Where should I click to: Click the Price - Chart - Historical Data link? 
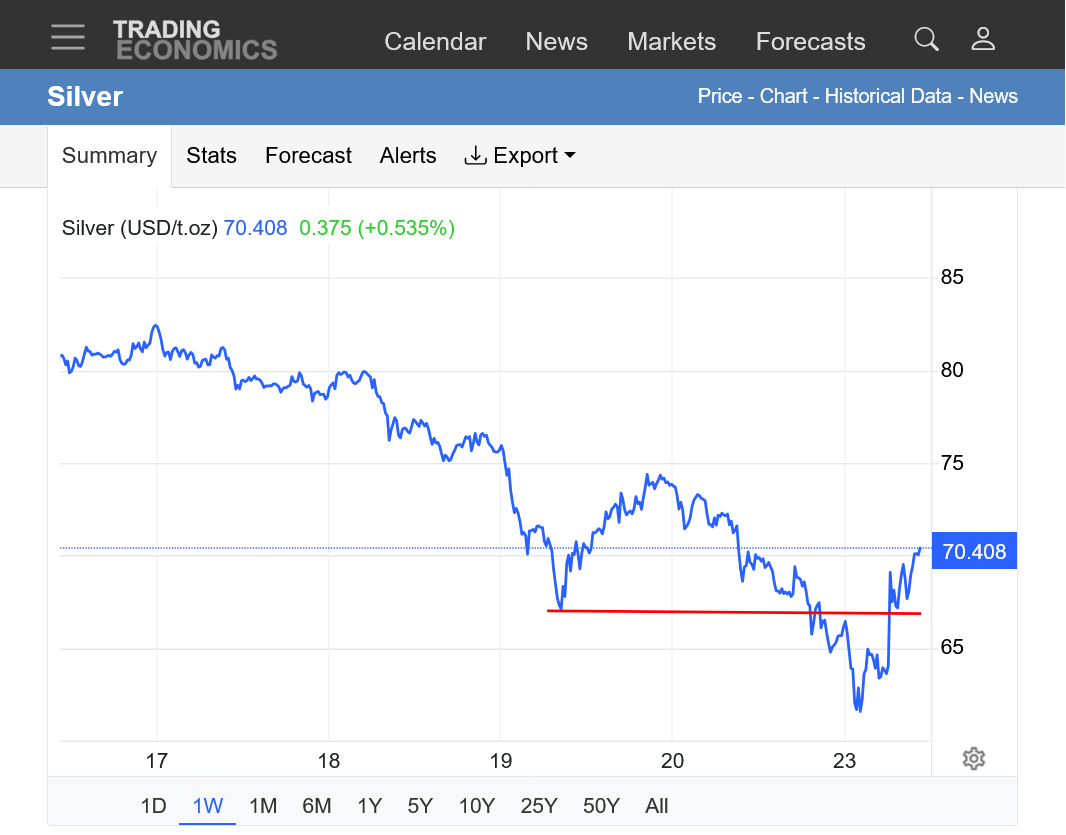click(x=826, y=97)
